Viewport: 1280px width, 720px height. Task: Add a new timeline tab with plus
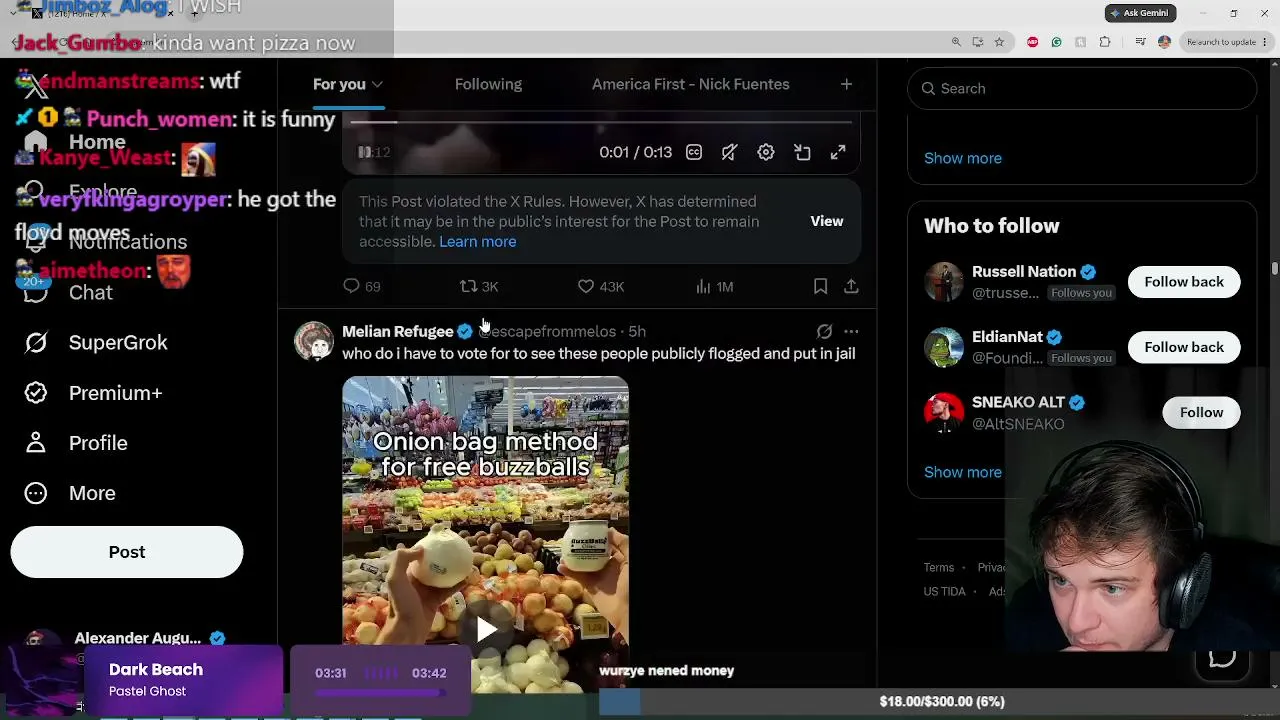click(x=846, y=84)
